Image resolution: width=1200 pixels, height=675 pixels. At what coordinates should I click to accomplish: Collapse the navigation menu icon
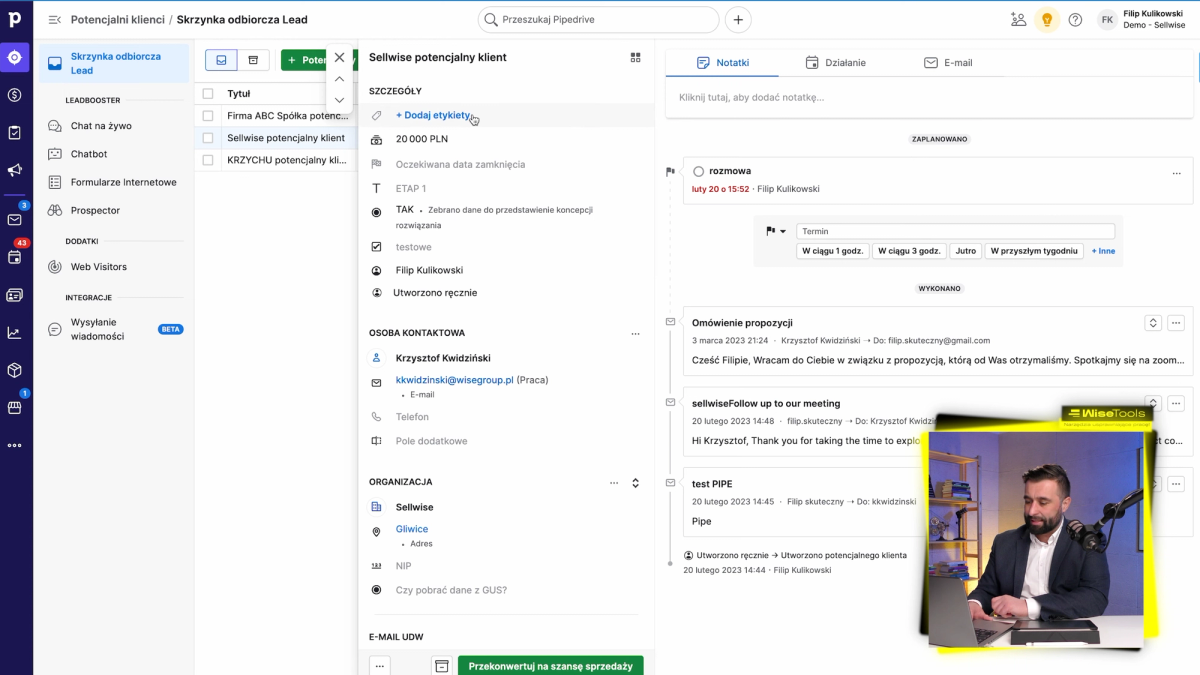54,20
